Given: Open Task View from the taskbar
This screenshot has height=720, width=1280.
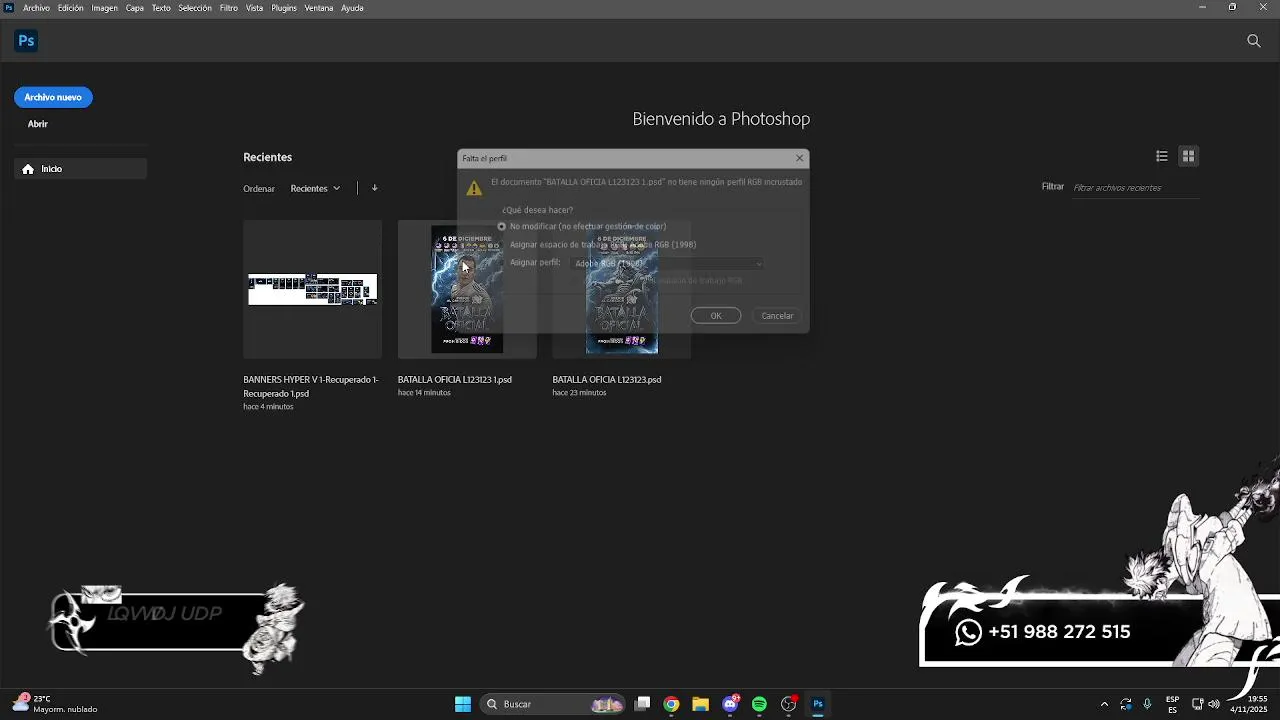Looking at the screenshot, I should pos(643,704).
